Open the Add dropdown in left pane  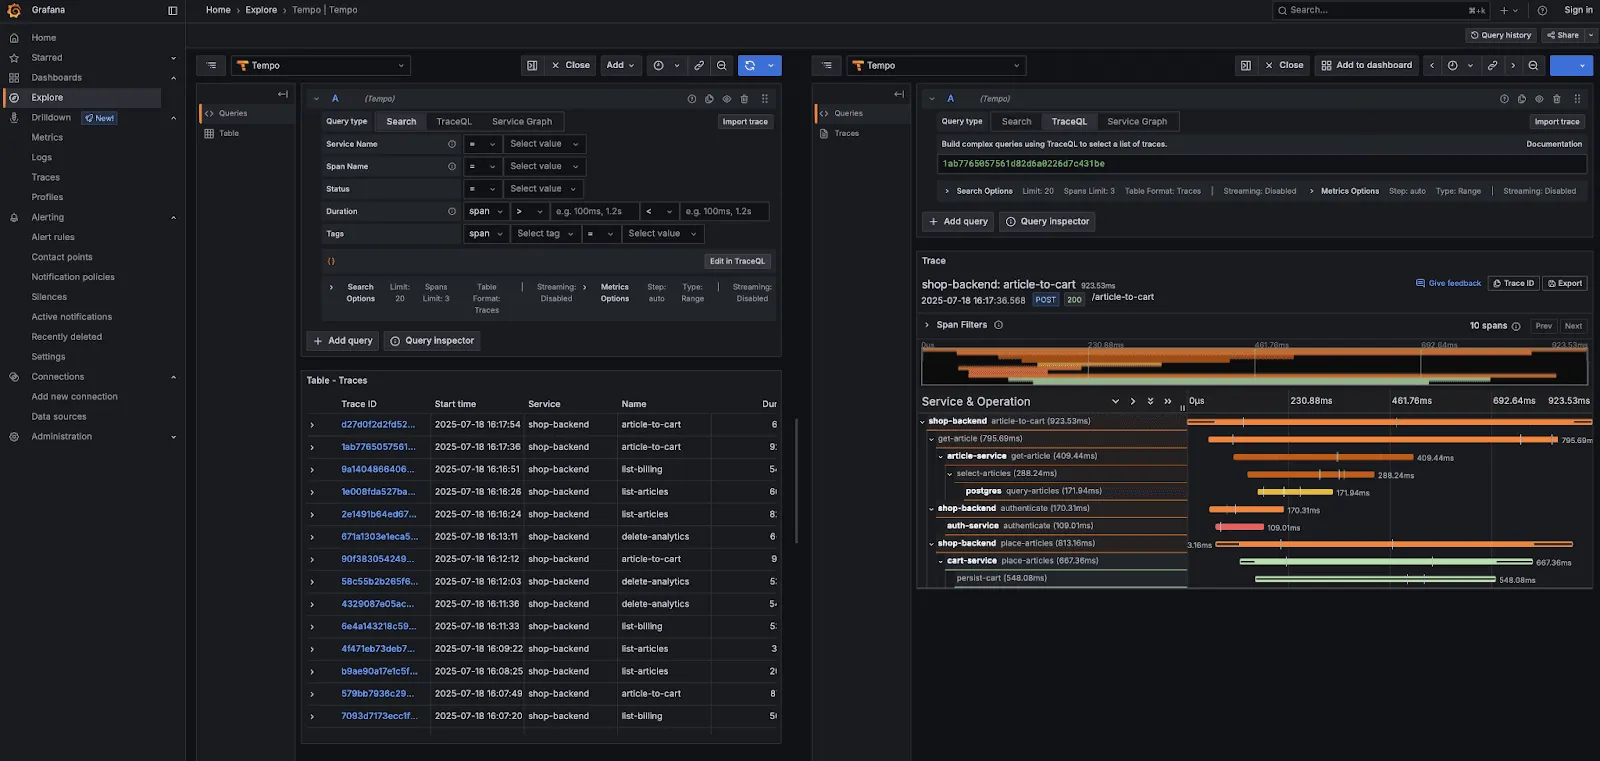click(x=620, y=66)
